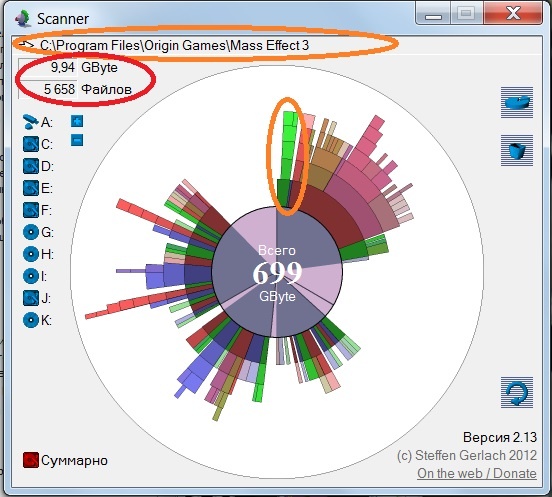Open the On the web / Donate link
The height and width of the screenshot is (497, 552).
point(477,473)
